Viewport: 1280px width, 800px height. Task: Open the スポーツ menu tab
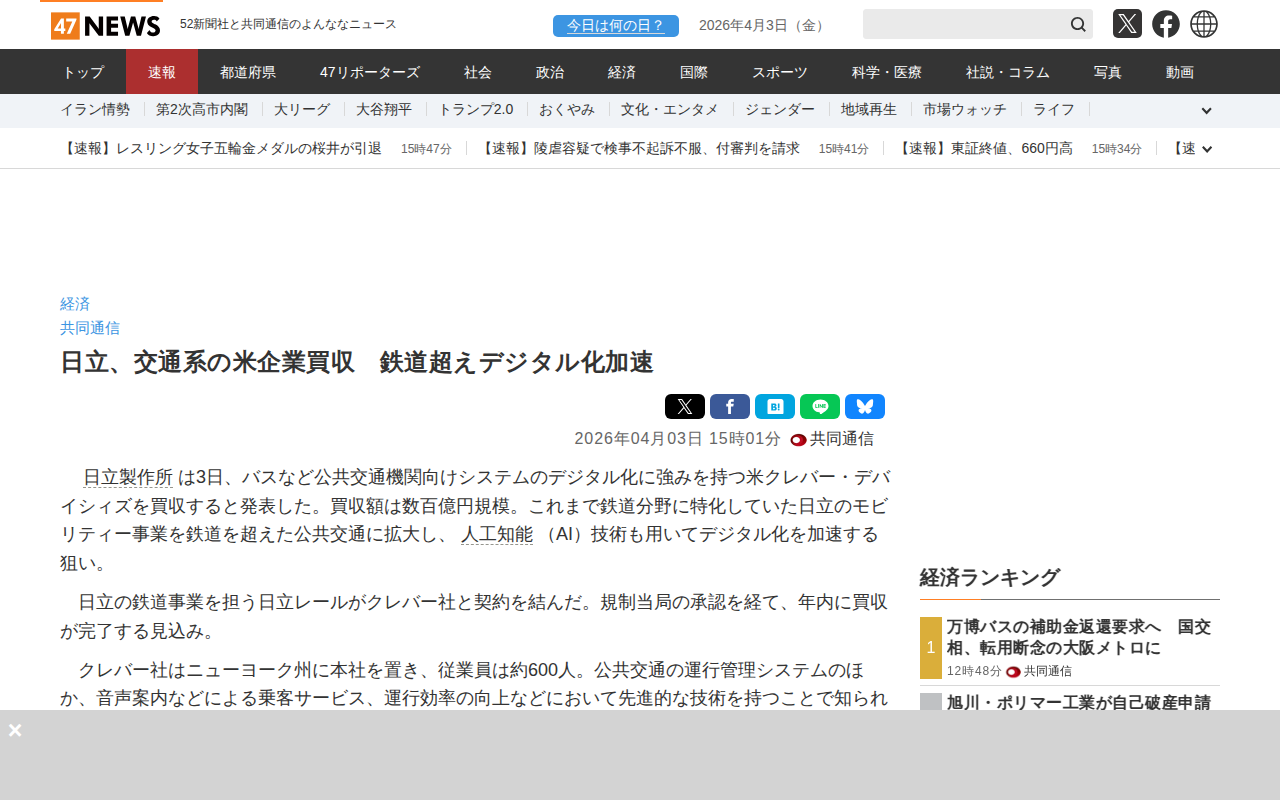tap(780, 72)
